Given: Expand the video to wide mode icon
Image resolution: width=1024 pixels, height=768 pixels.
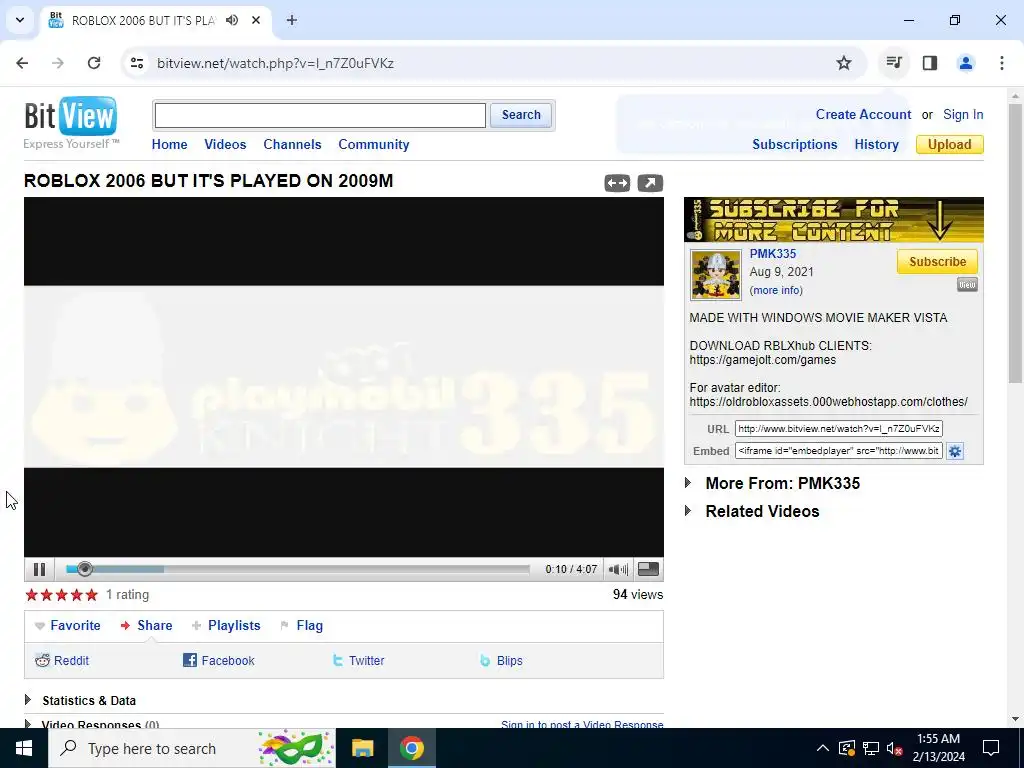Looking at the screenshot, I should point(617,184).
